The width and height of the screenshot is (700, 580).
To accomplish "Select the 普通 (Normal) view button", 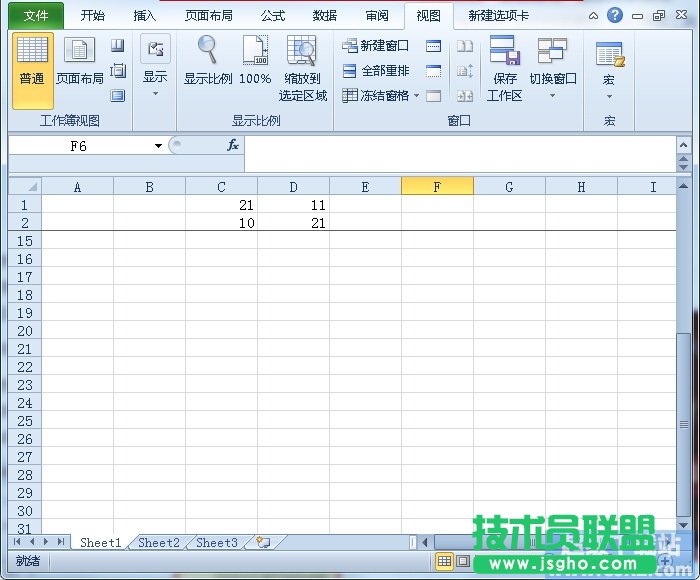I will tap(32, 68).
